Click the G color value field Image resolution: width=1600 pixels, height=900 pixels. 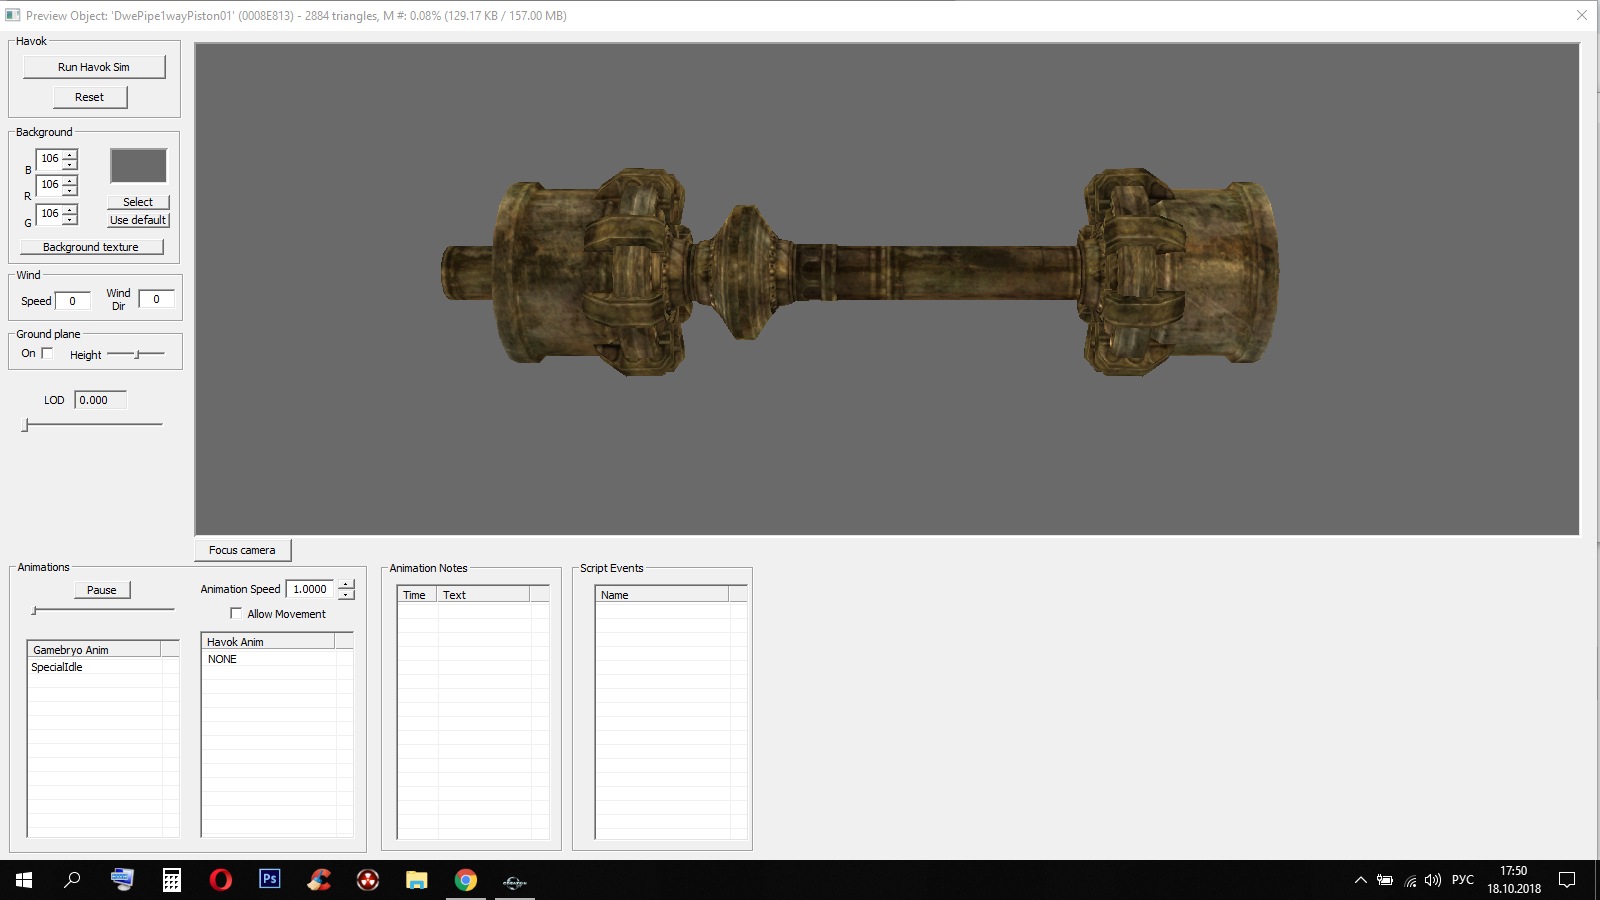pyautogui.click(x=49, y=214)
